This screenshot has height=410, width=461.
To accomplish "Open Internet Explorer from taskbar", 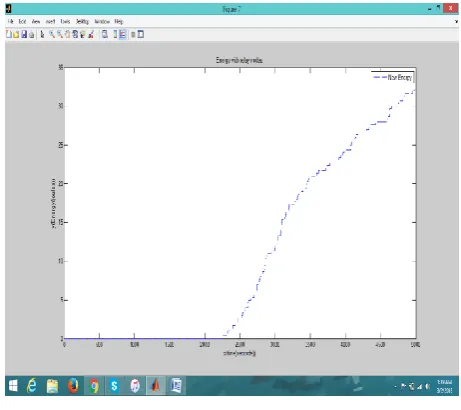I will coord(32,386).
